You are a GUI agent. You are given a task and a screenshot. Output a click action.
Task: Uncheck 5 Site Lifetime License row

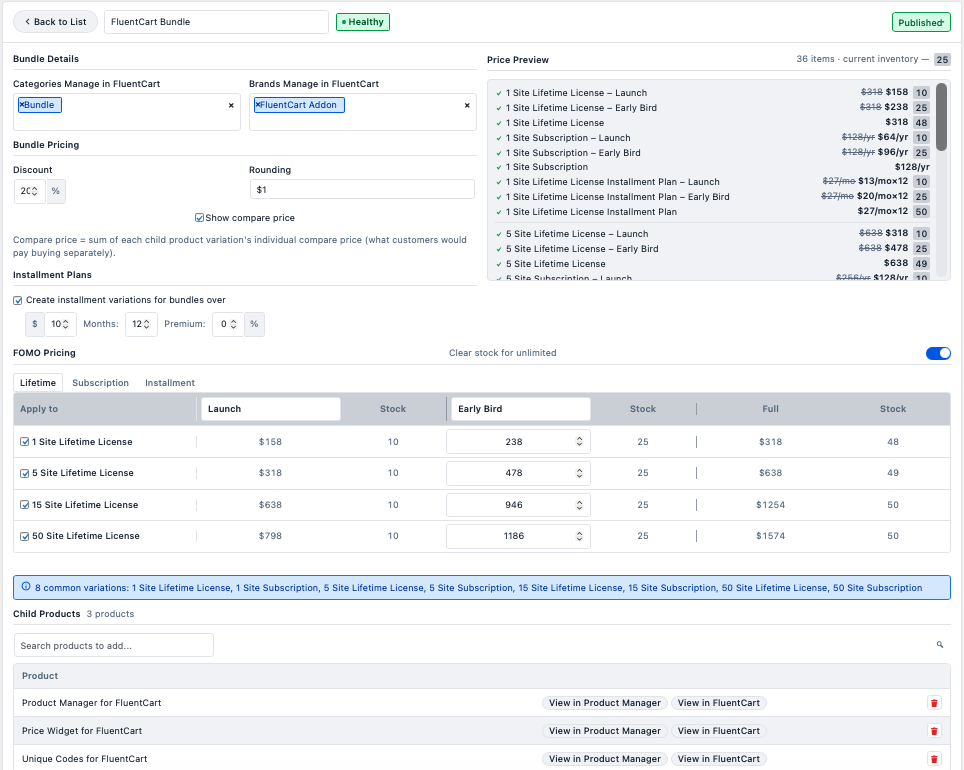pyautogui.click(x=25, y=473)
